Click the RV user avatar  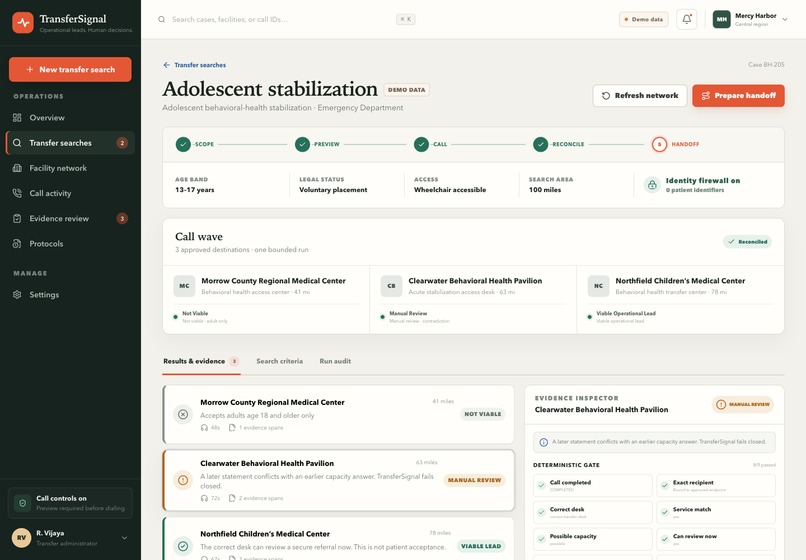(x=22, y=538)
